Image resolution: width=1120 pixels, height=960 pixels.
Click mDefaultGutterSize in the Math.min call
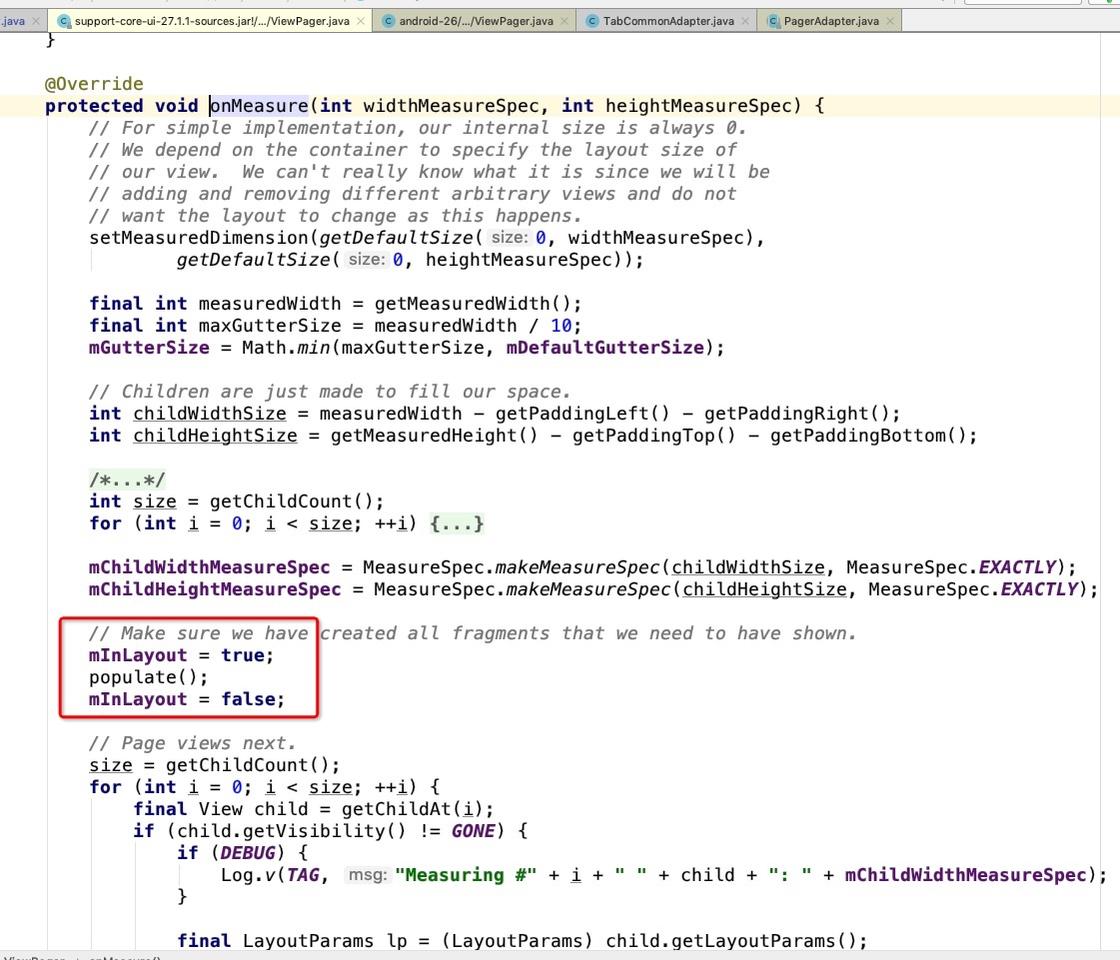click(606, 348)
